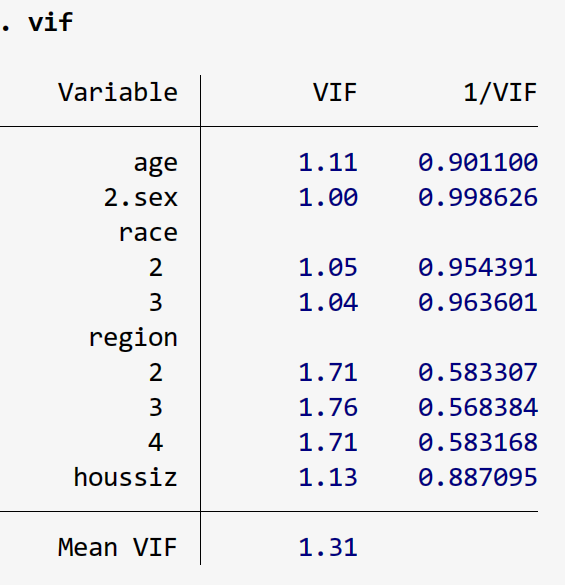Click the VIF column header
The image size is (565, 585).
[x=335, y=92]
